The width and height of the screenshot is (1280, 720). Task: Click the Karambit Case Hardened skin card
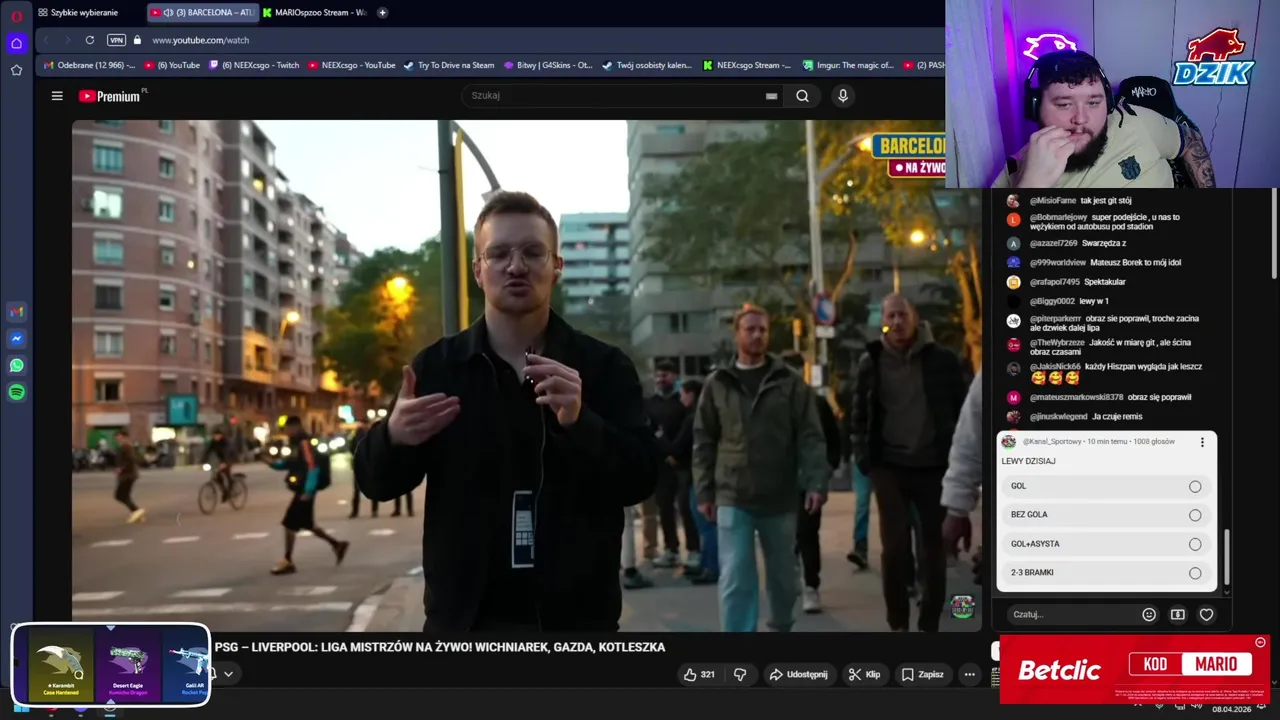(x=60, y=666)
